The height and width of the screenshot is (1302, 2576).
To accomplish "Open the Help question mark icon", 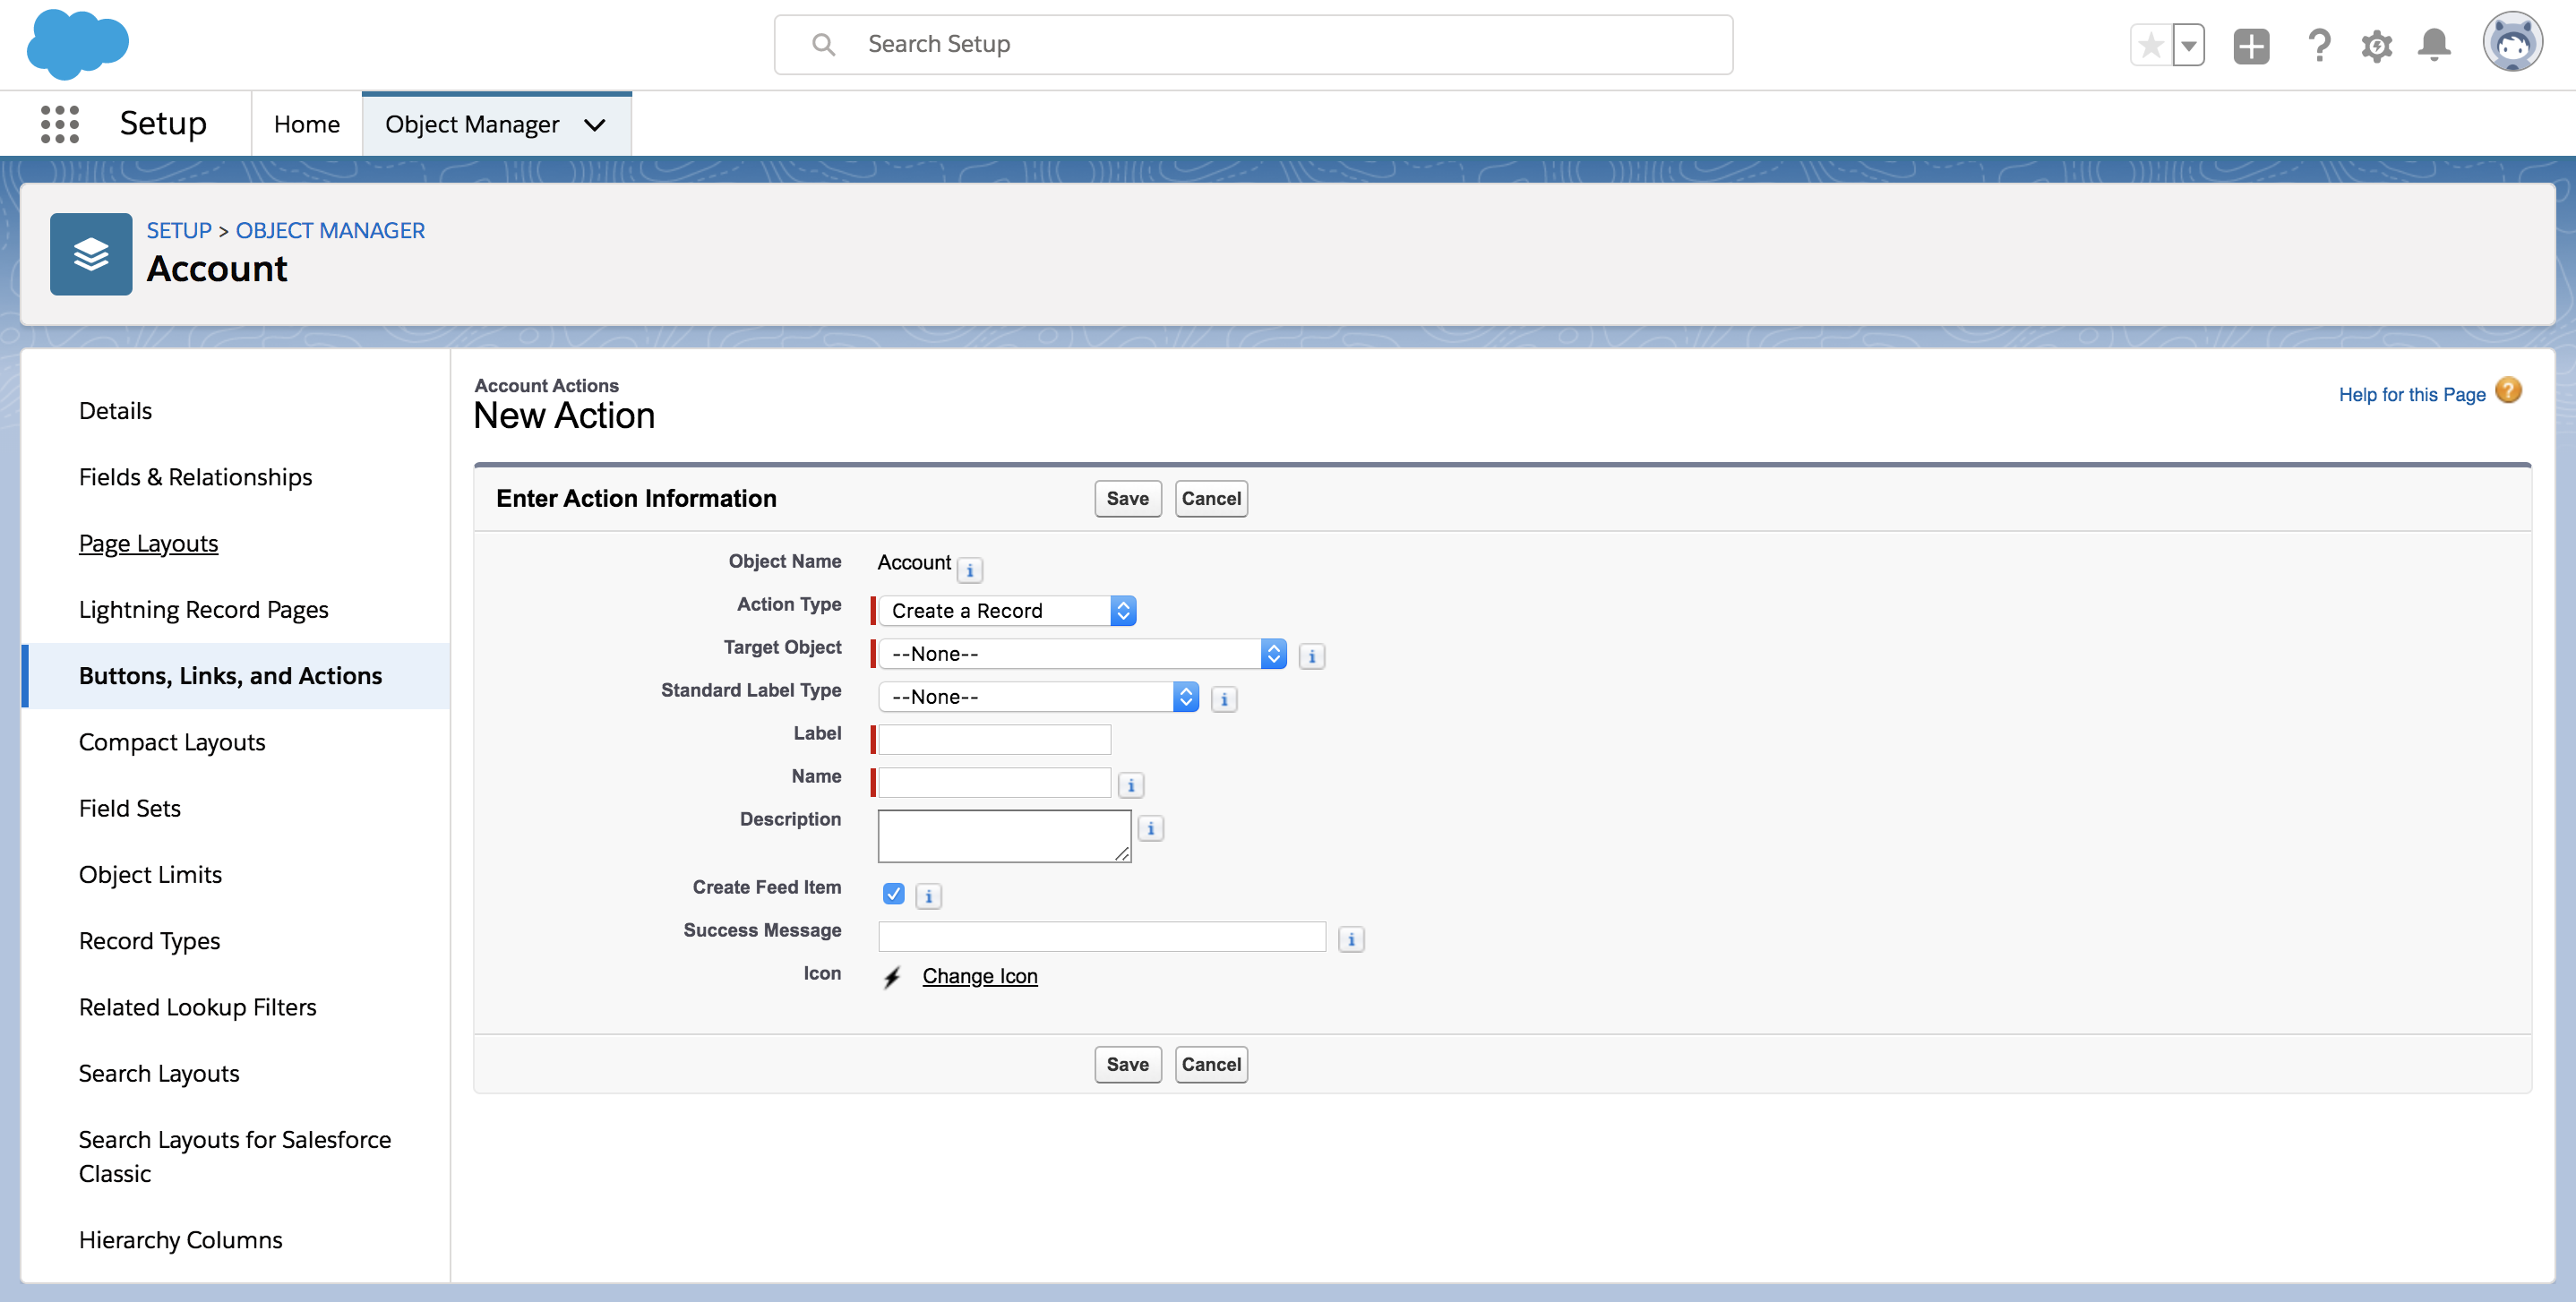I will [x=2318, y=46].
